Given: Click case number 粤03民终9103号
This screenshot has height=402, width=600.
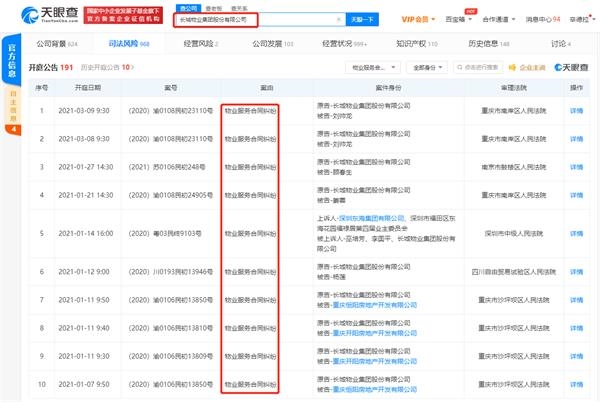Looking at the screenshot, I should (165, 233).
